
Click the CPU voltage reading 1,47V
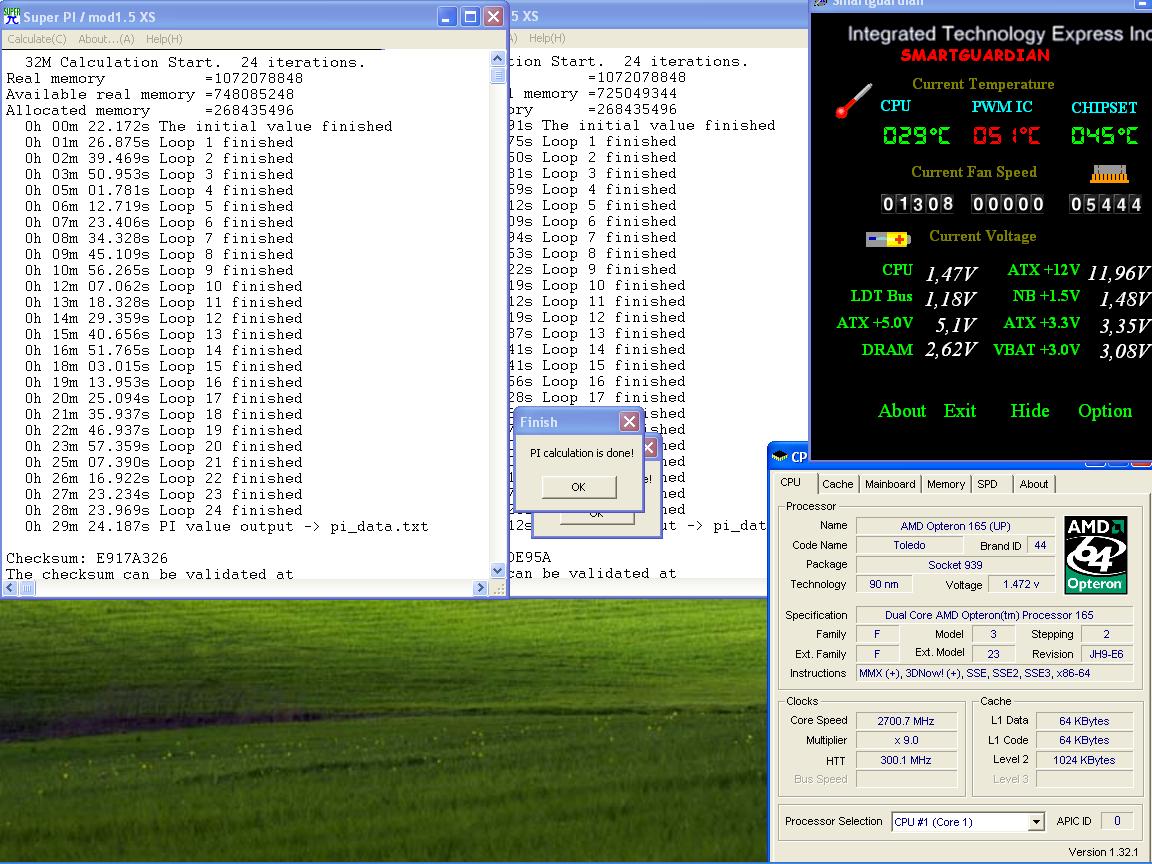tap(950, 274)
